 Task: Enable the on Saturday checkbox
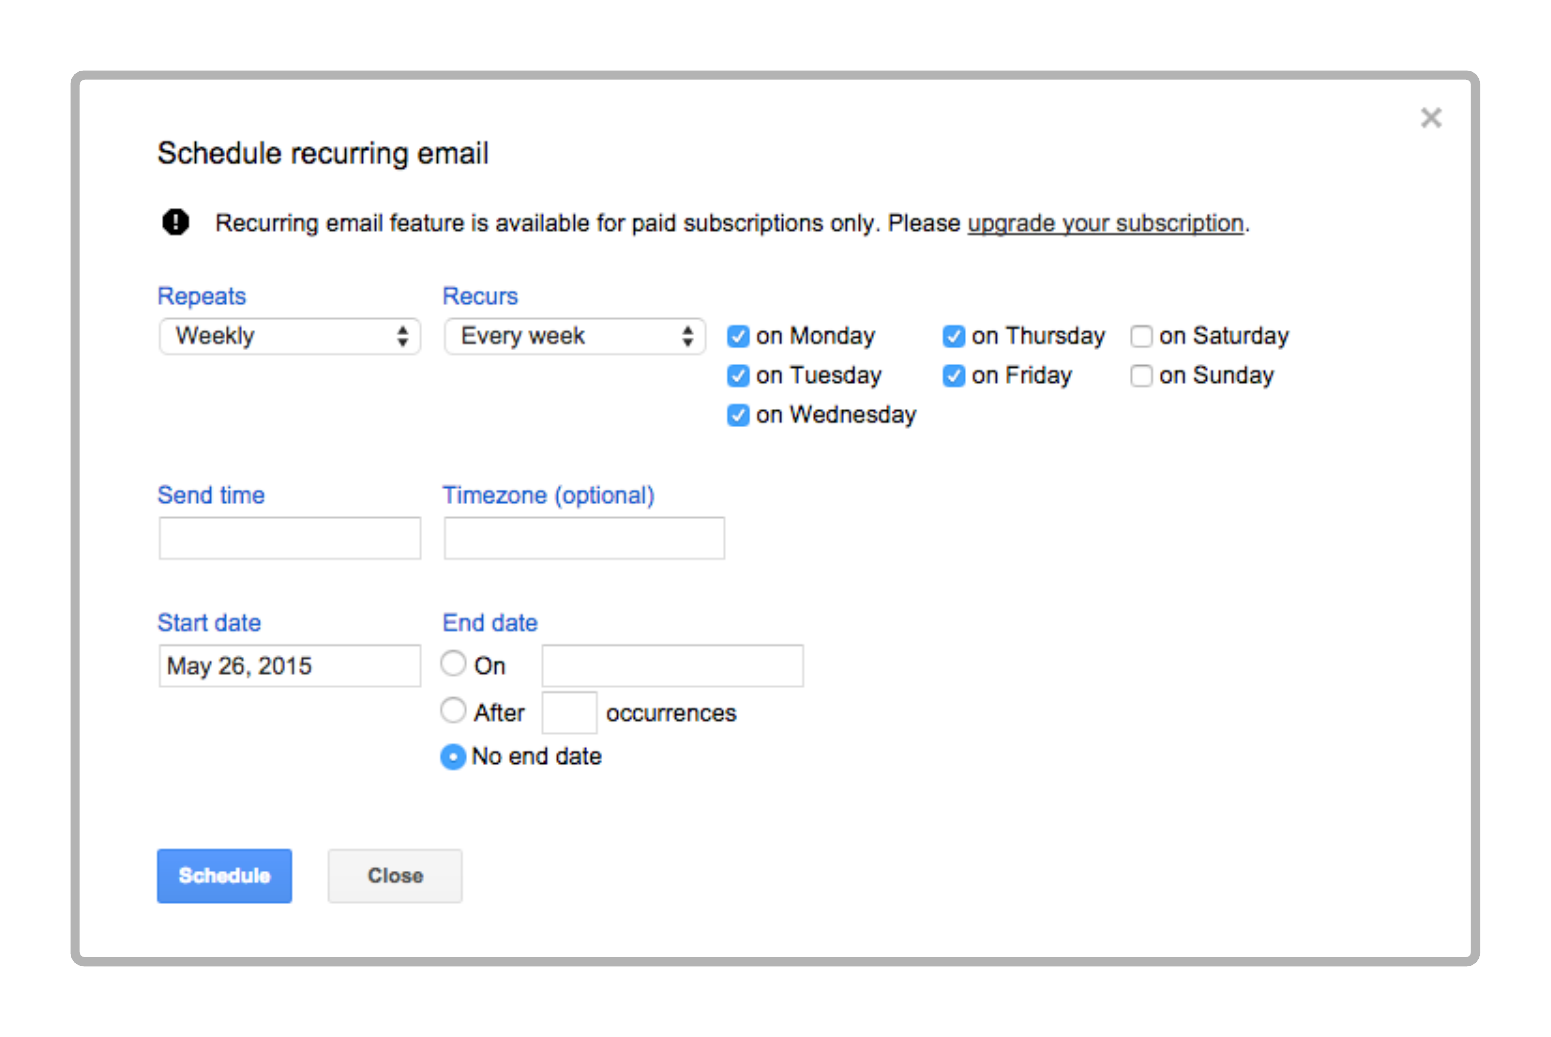coord(1141,336)
